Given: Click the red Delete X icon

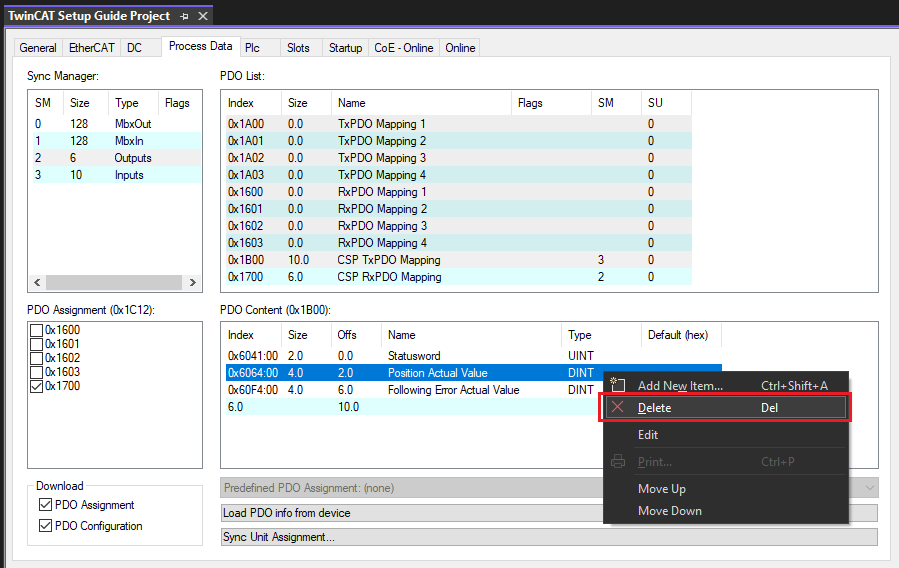Looking at the screenshot, I should (617, 408).
